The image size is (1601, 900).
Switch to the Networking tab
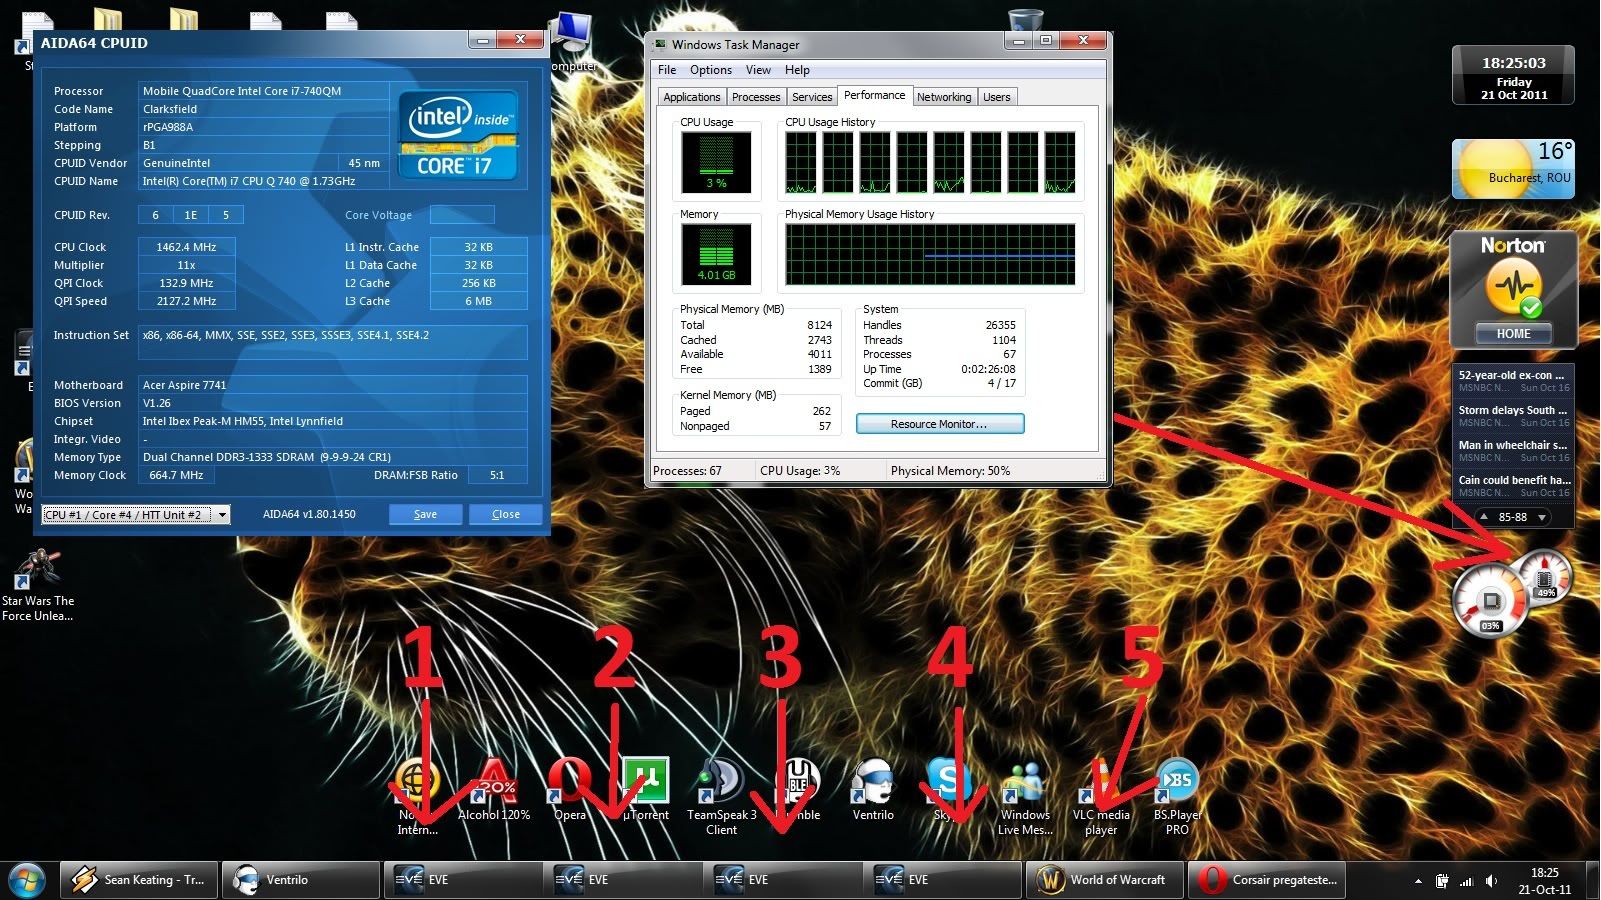coord(944,97)
